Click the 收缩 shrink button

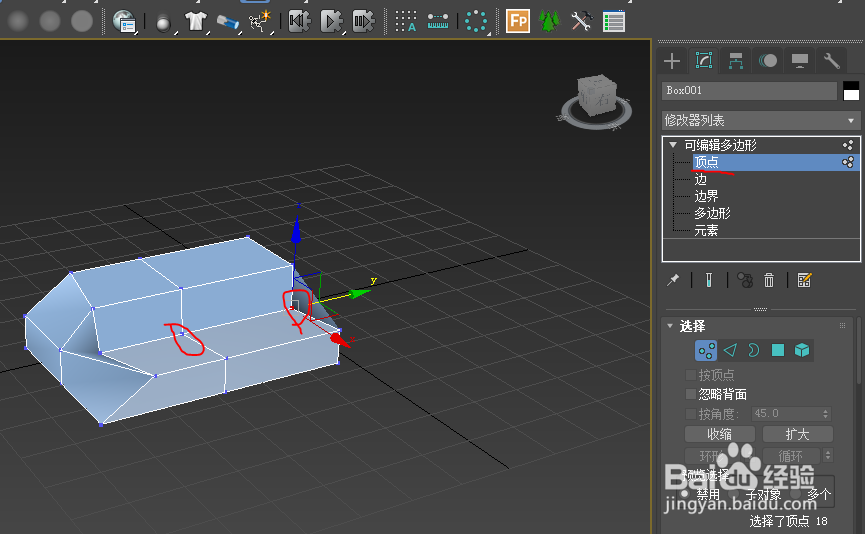click(x=720, y=435)
